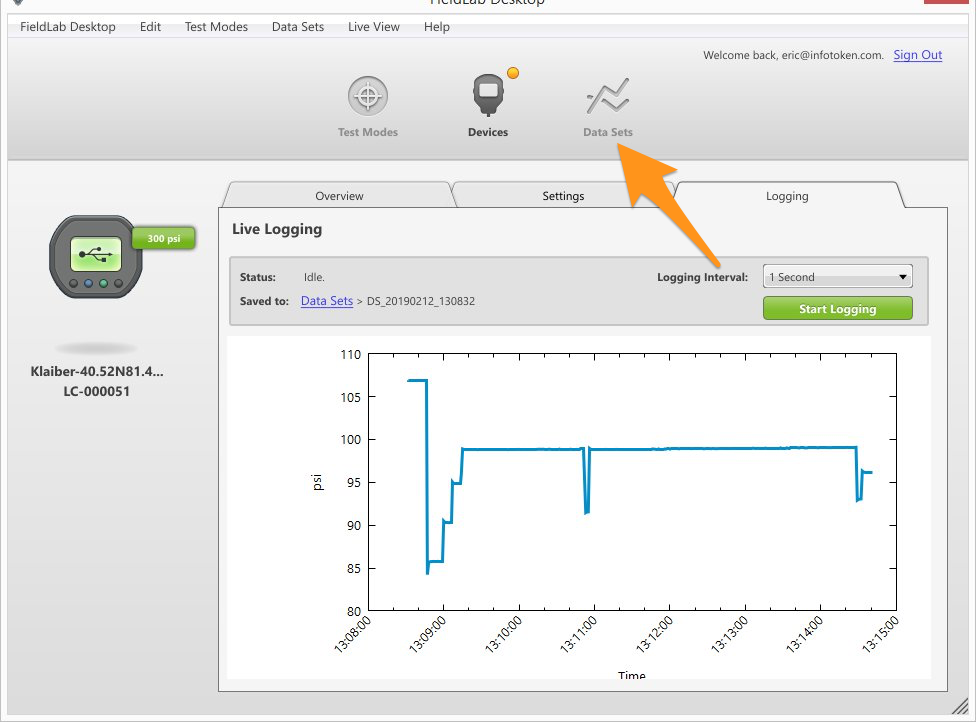
Task: Click the device name Klaiber-40.52N81.4...
Action: [96, 371]
